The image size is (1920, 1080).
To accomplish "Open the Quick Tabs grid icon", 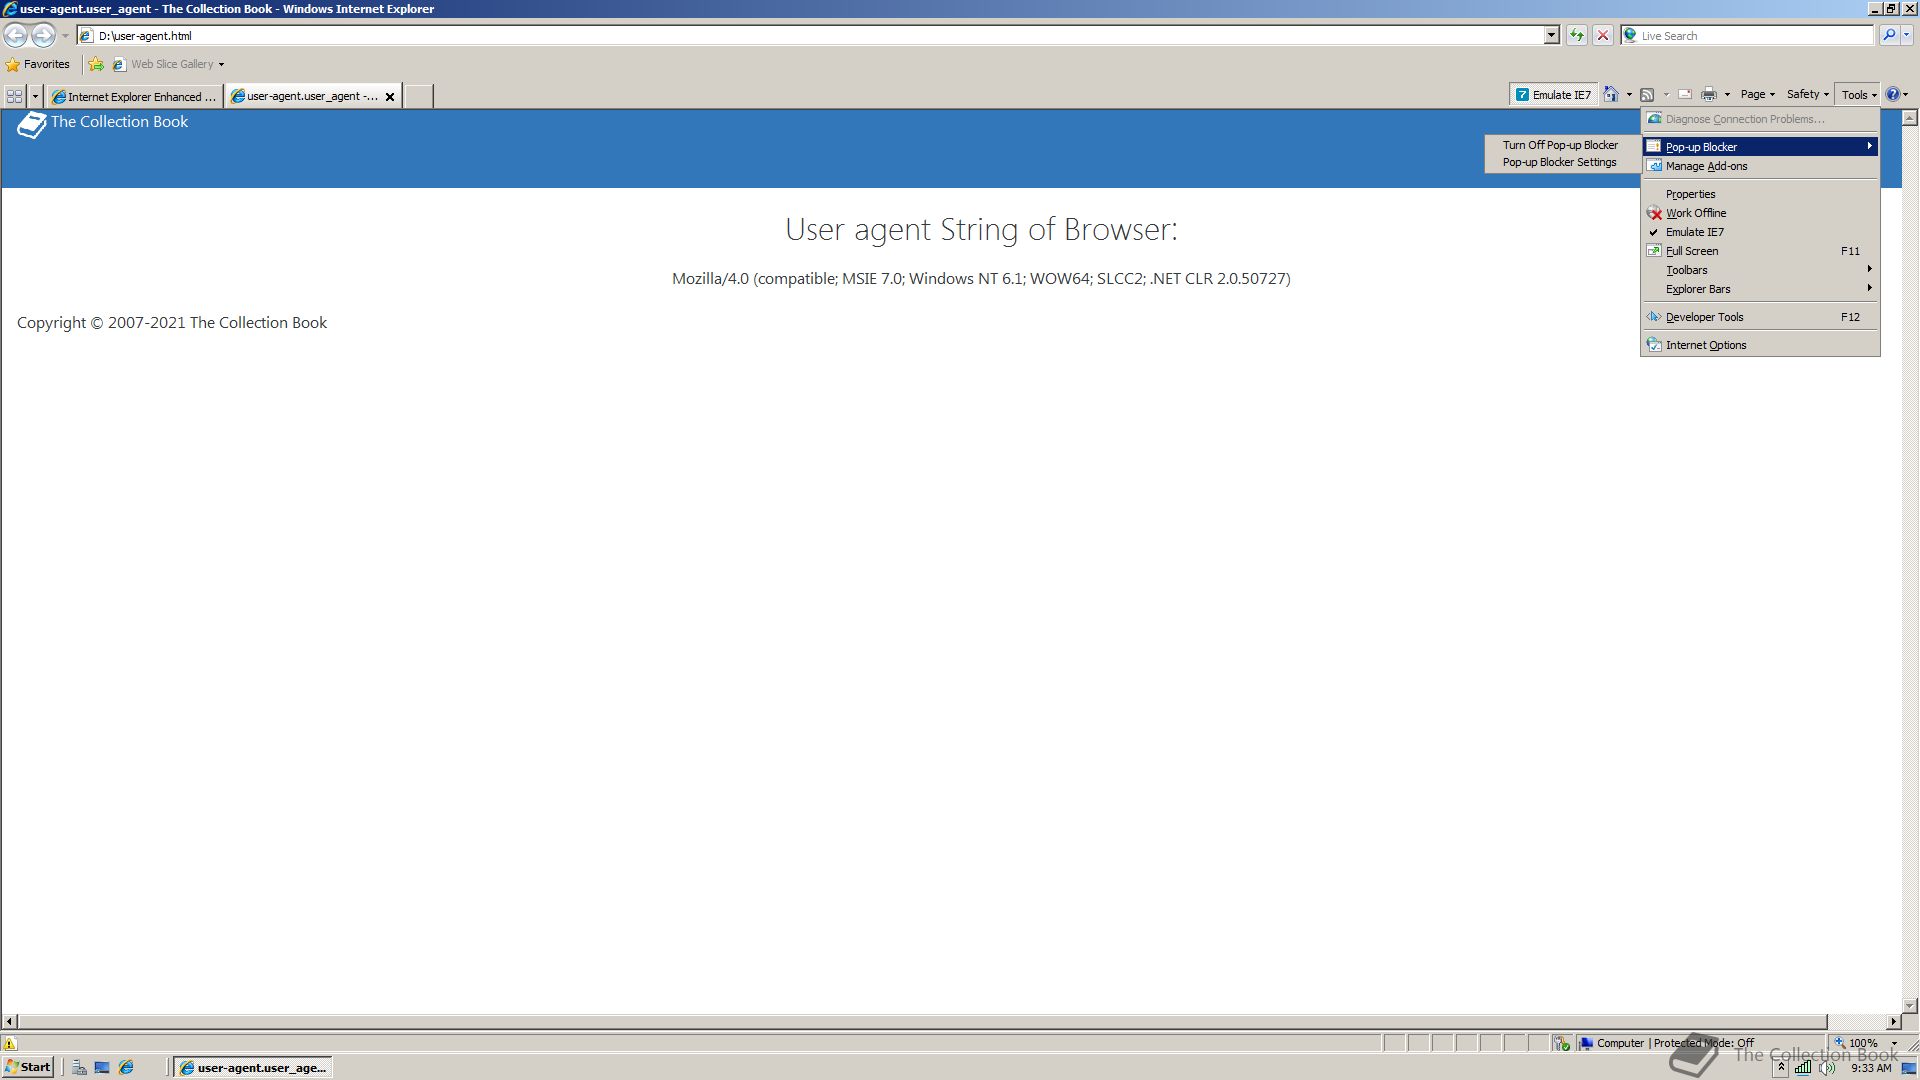I will coord(14,96).
